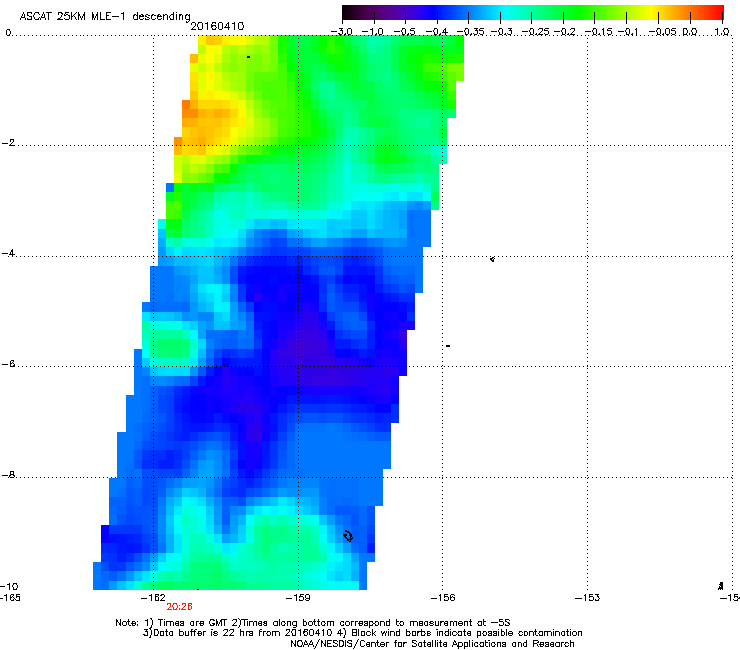
Task: Click latitude axis label "-4"
Action: pos(8,253)
